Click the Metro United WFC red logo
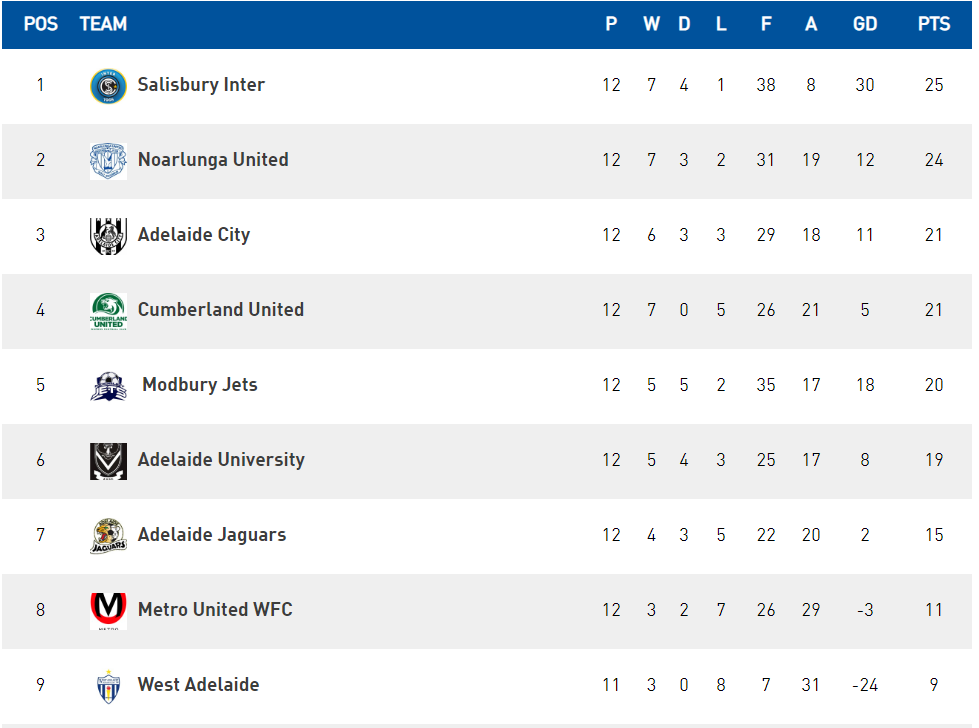The image size is (979, 728). pos(108,611)
